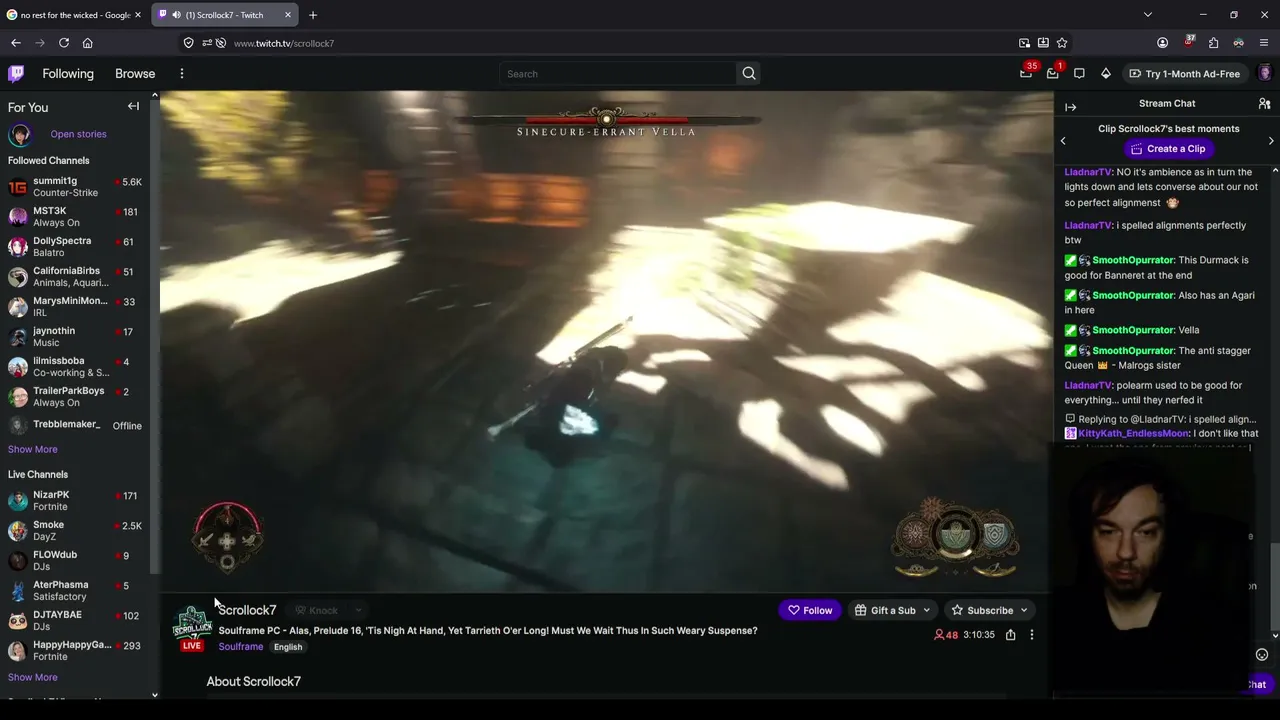Switch to the 'no rest for the wicked' Google tab
Viewport: 1280px width, 720px height.
(x=75, y=15)
